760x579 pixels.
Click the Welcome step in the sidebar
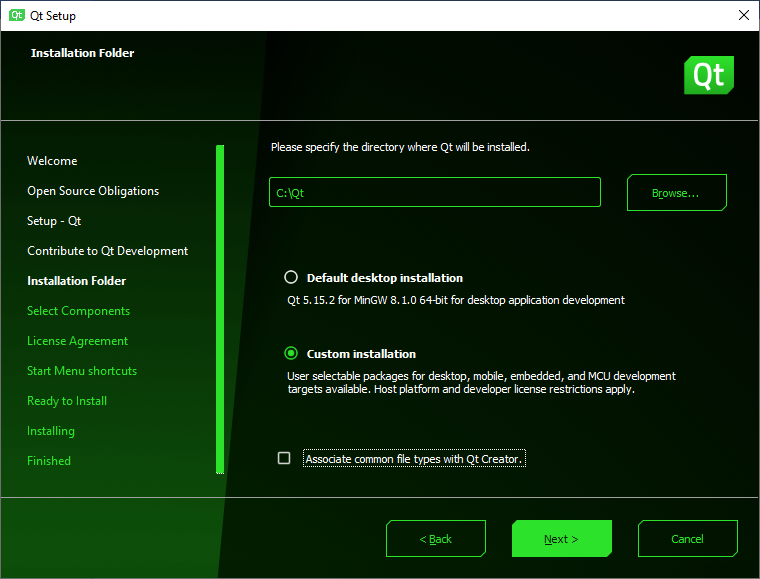tap(52, 161)
